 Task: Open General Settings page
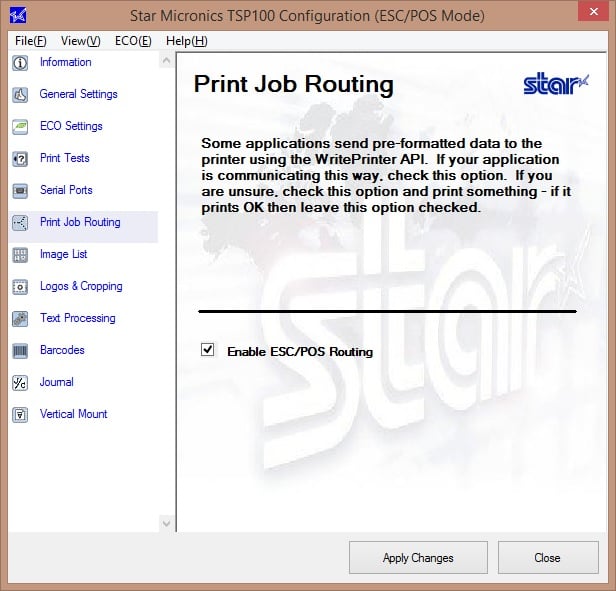79,94
